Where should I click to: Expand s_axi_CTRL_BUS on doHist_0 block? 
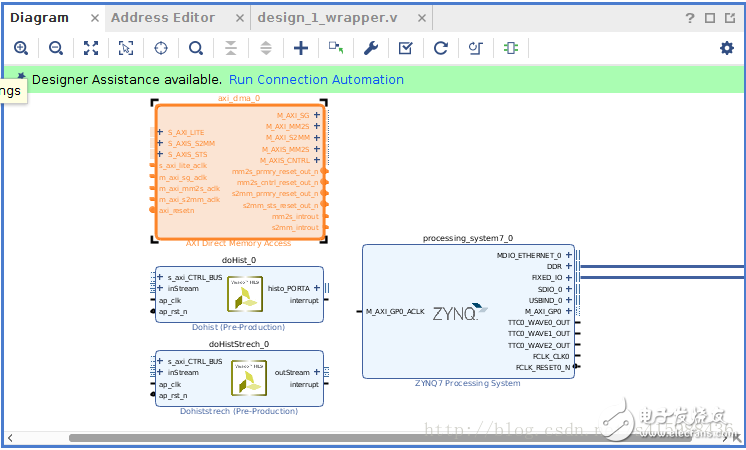tap(160, 277)
